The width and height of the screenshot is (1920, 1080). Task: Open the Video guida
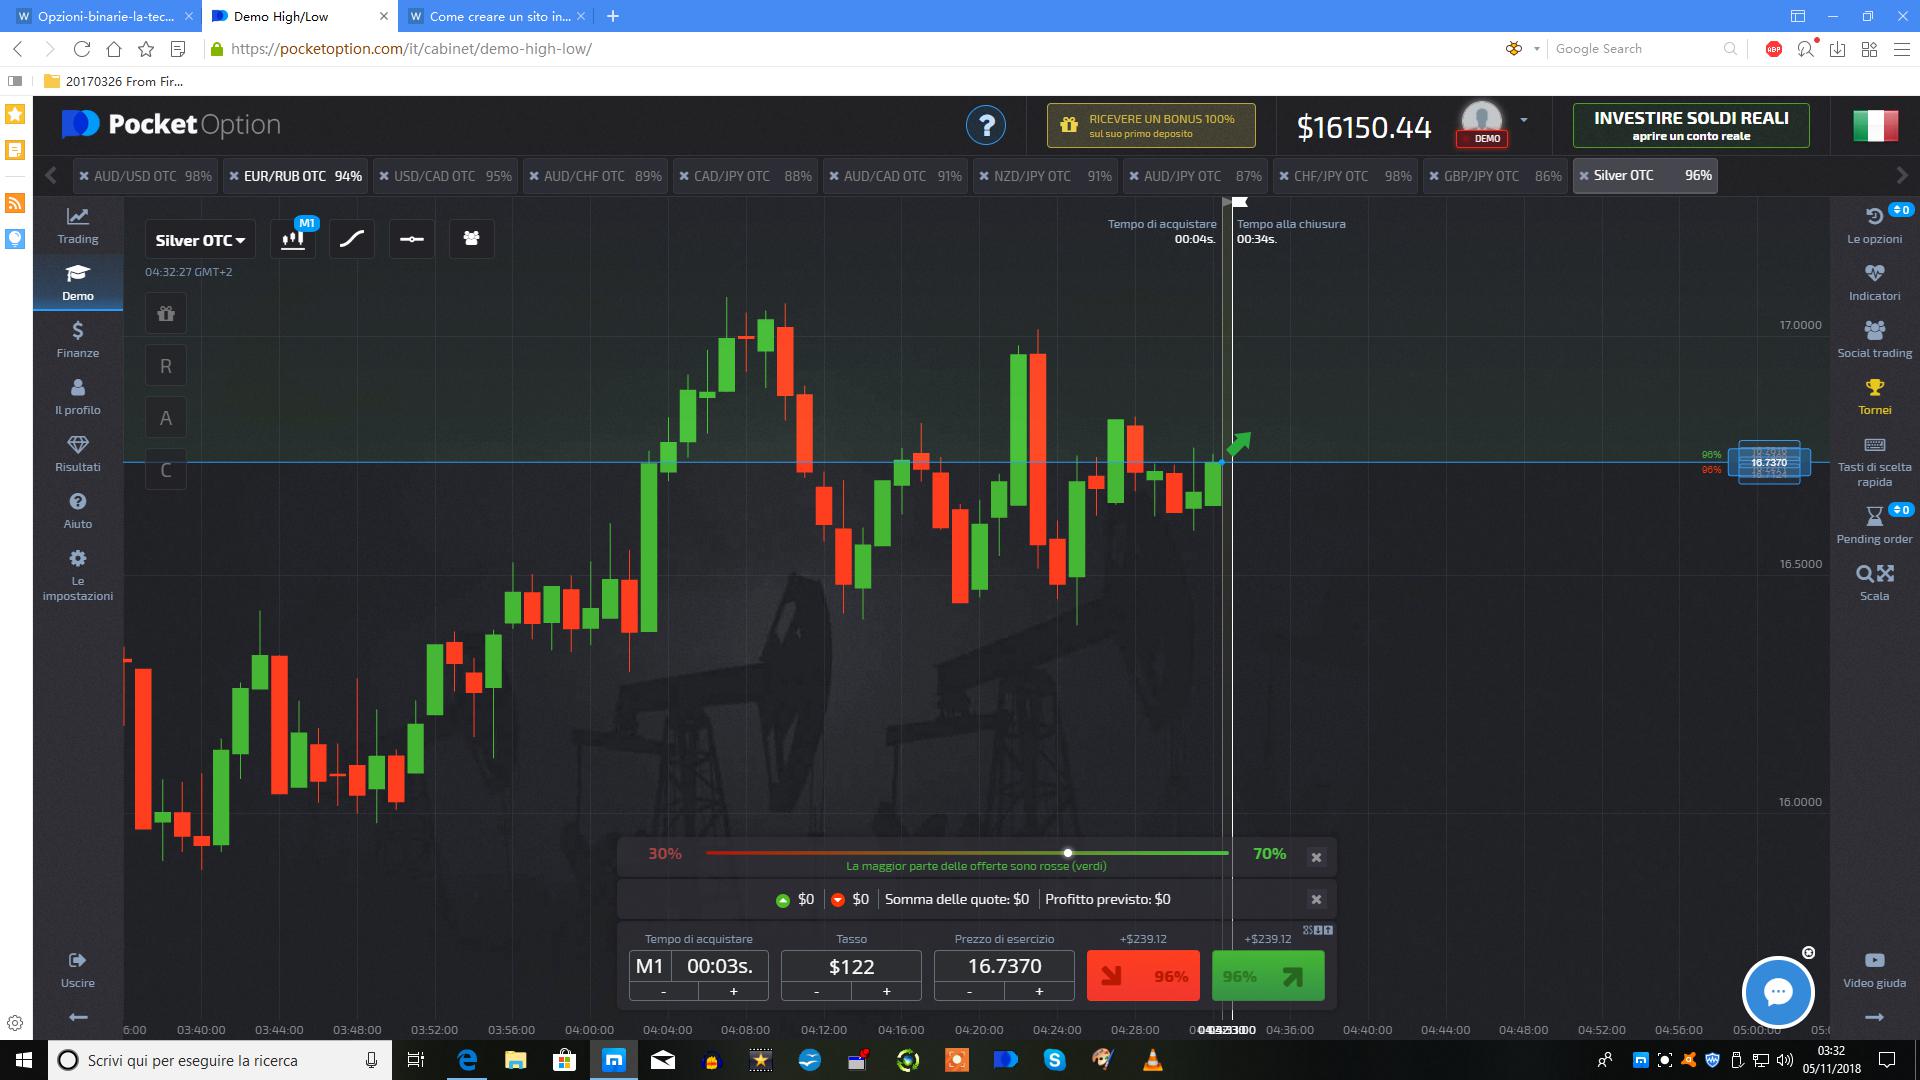pos(1874,970)
